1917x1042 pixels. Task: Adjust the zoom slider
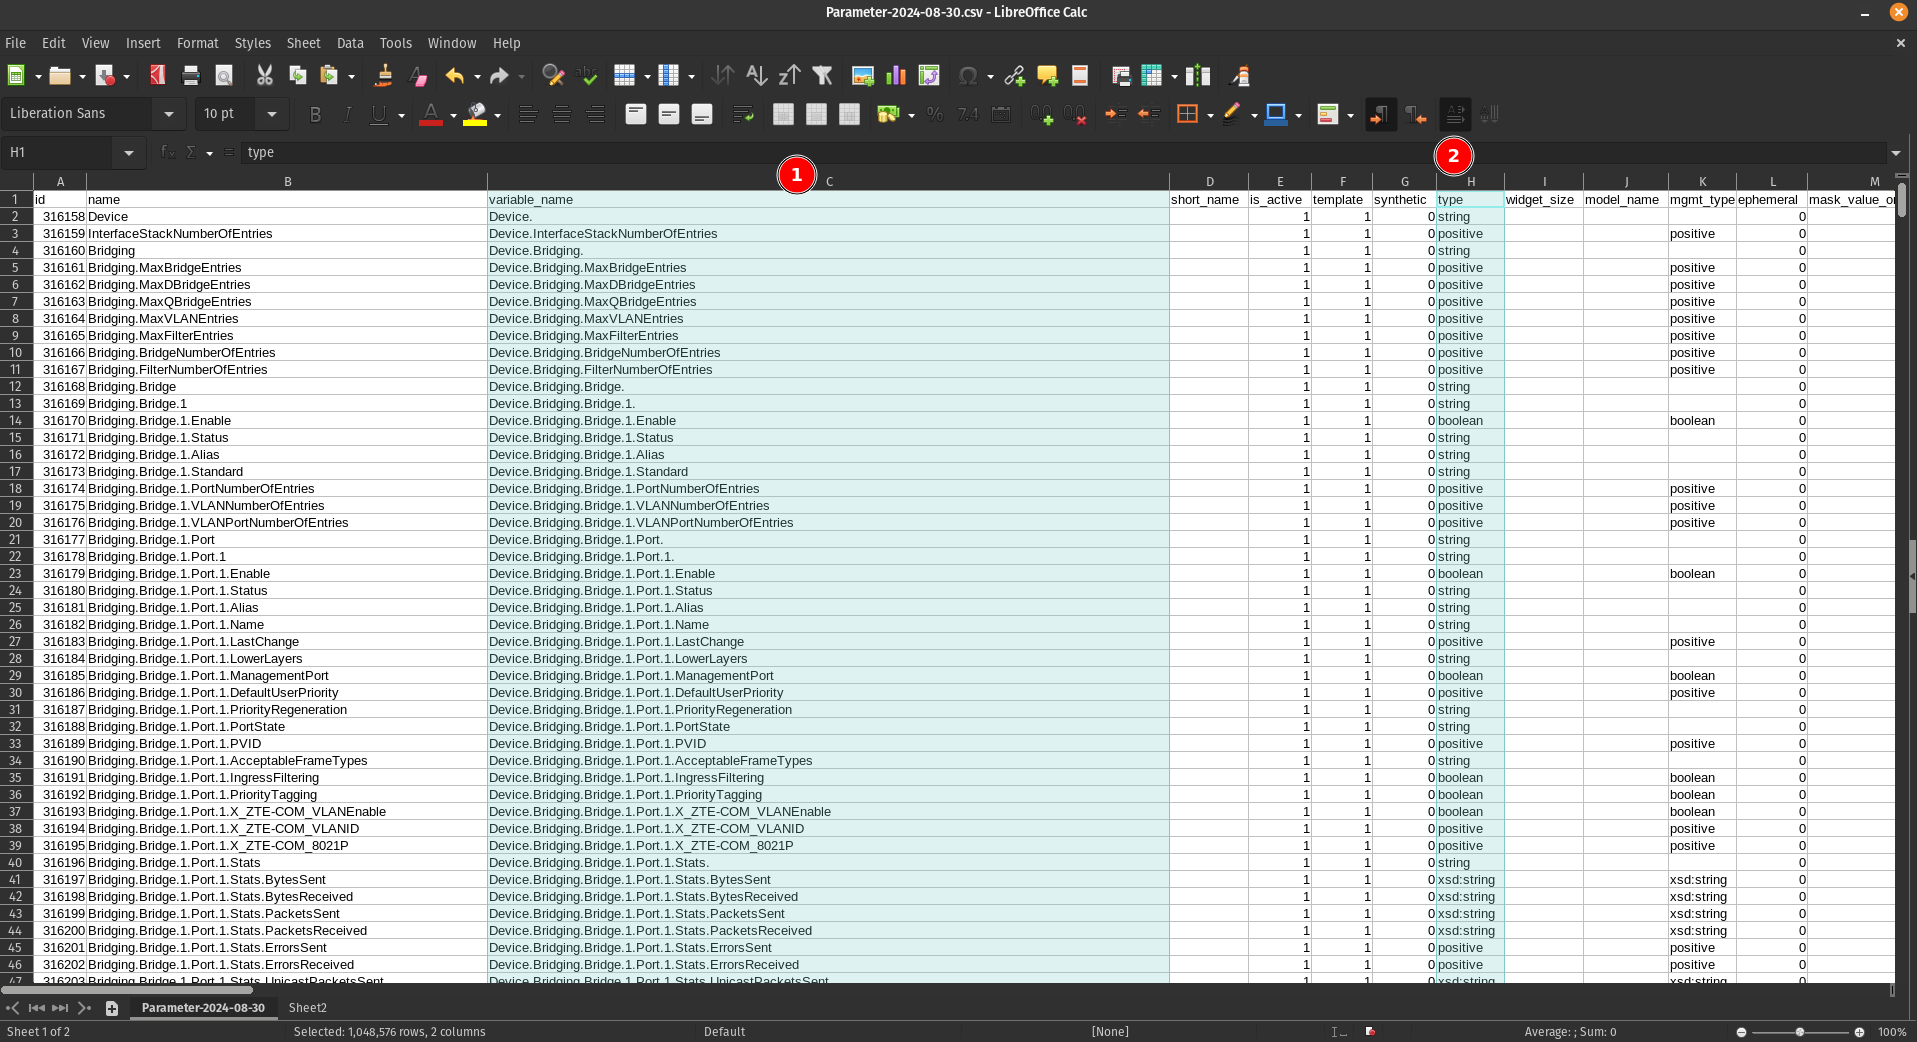tap(1800, 1033)
